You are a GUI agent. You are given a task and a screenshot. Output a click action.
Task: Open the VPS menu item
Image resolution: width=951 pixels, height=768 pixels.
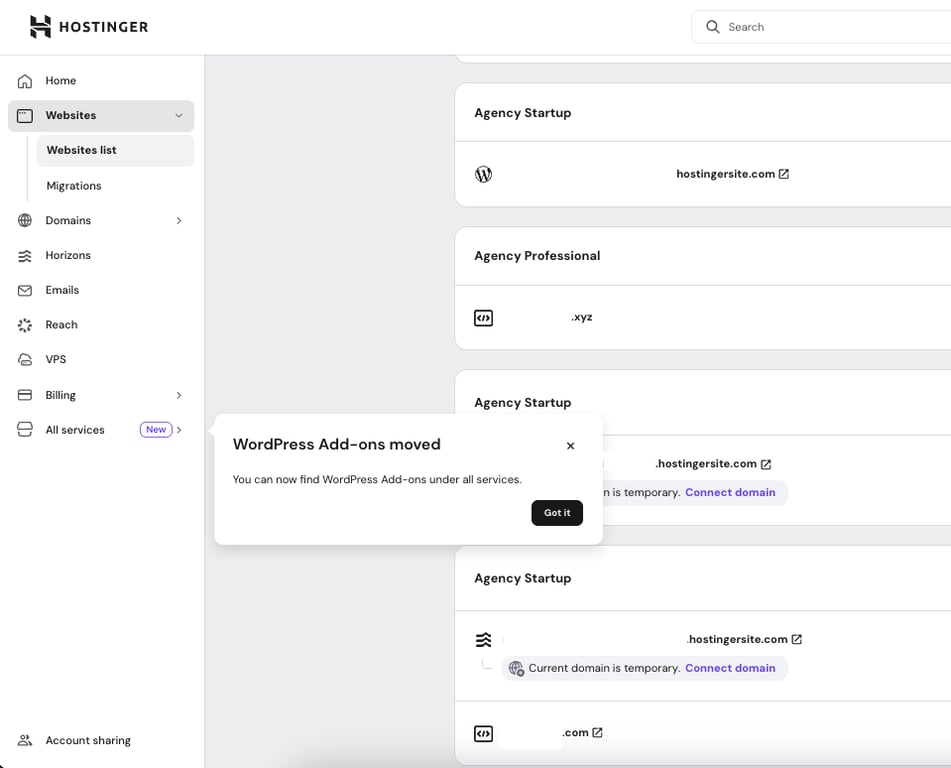[x=101, y=360]
